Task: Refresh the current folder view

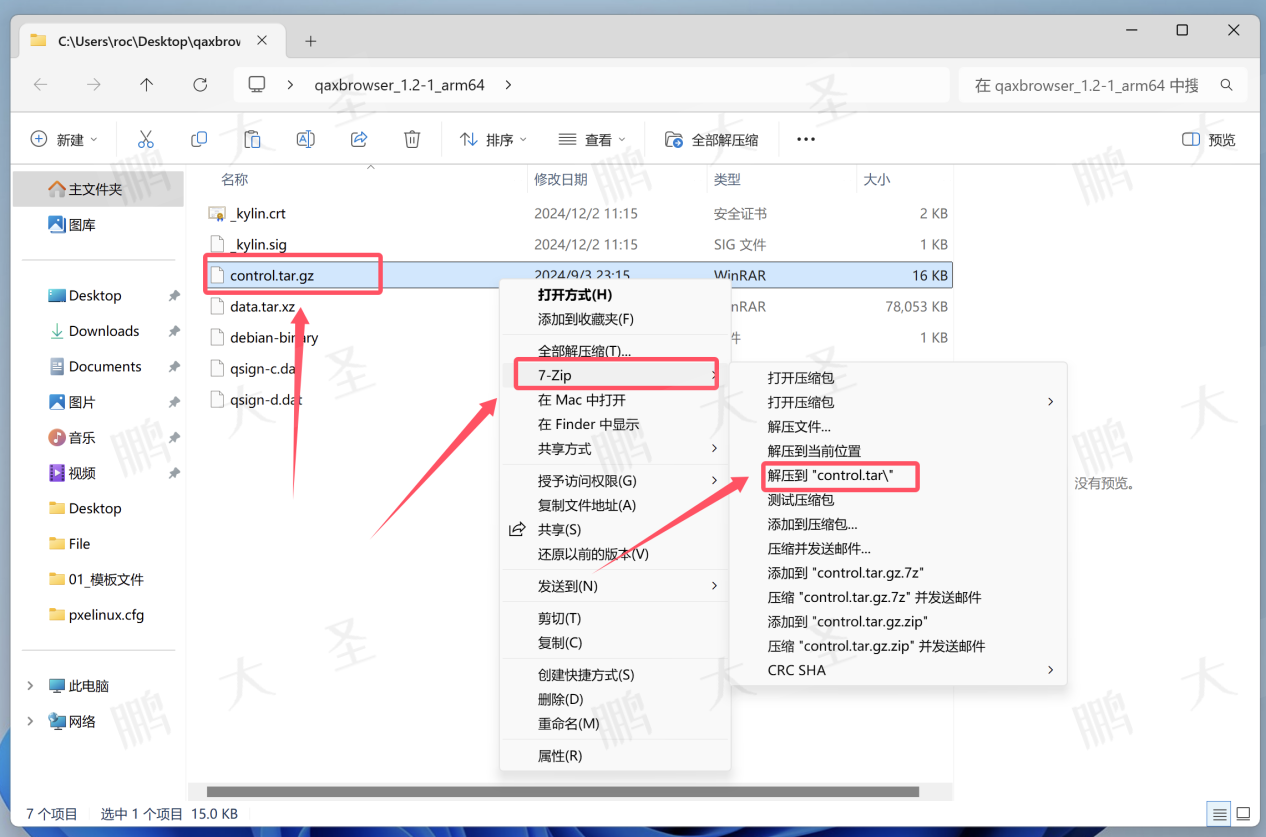Action: [x=200, y=85]
